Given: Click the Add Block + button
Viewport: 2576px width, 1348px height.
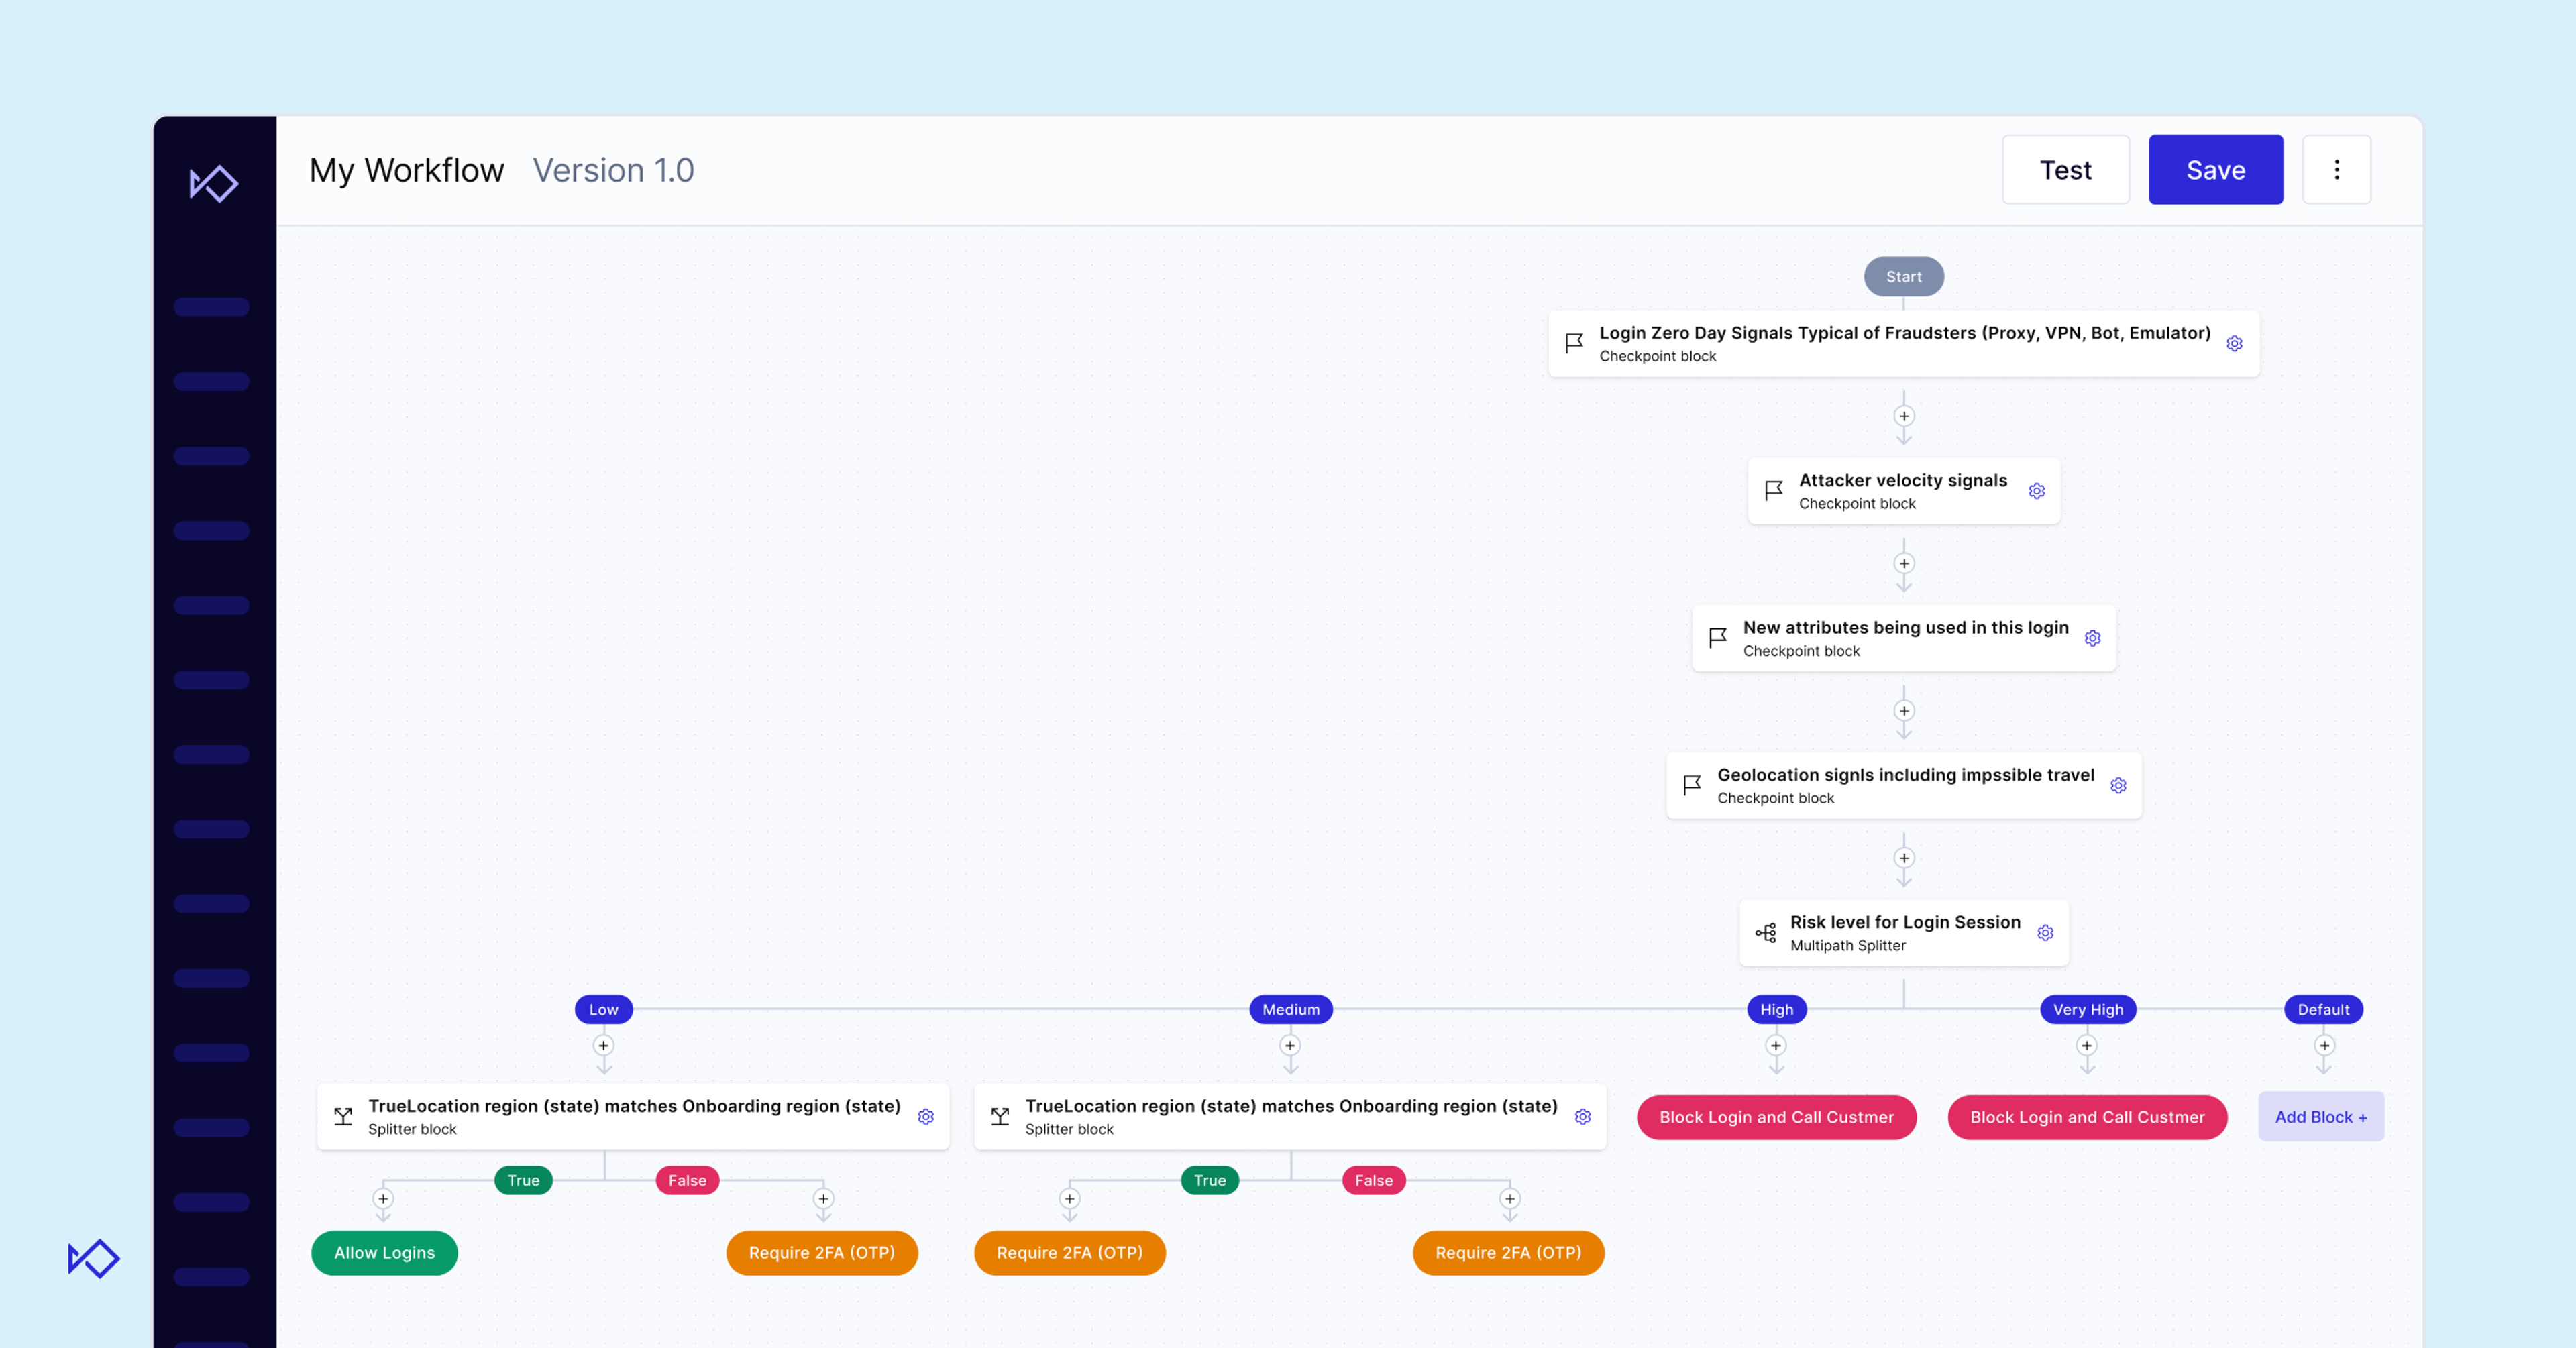Looking at the screenshot, I should [x=2320, y=1117].
